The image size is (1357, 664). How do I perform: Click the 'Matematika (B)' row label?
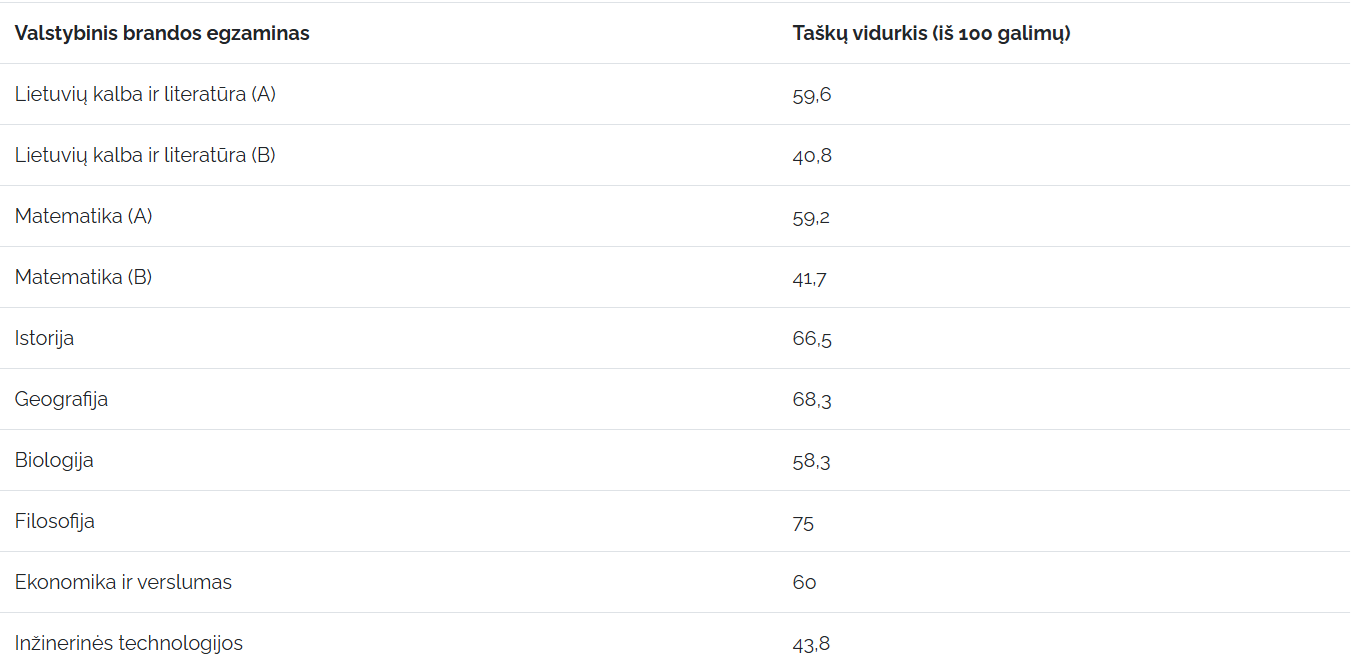pos(84,277)
